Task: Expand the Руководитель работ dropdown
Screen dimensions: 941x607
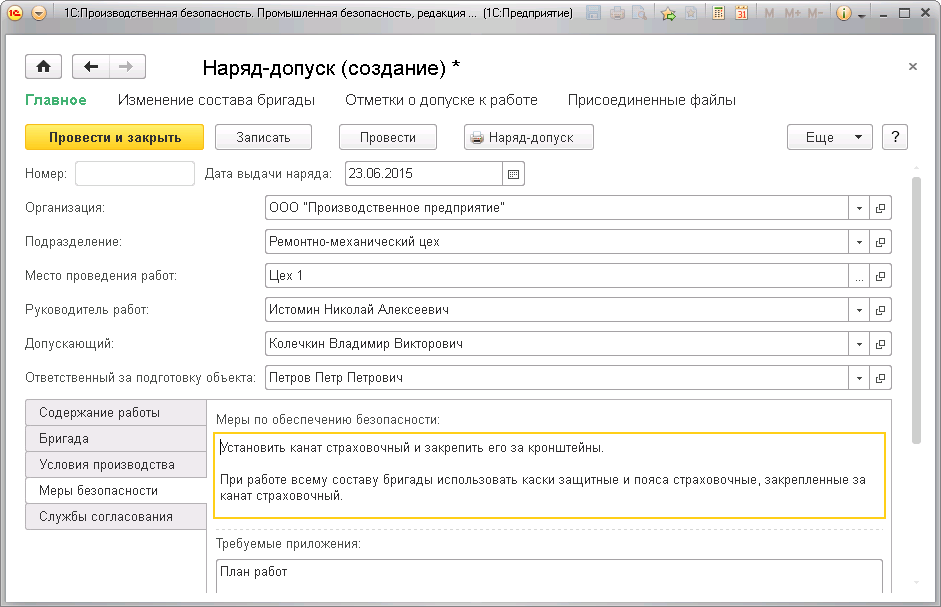Action: [859, 310]
